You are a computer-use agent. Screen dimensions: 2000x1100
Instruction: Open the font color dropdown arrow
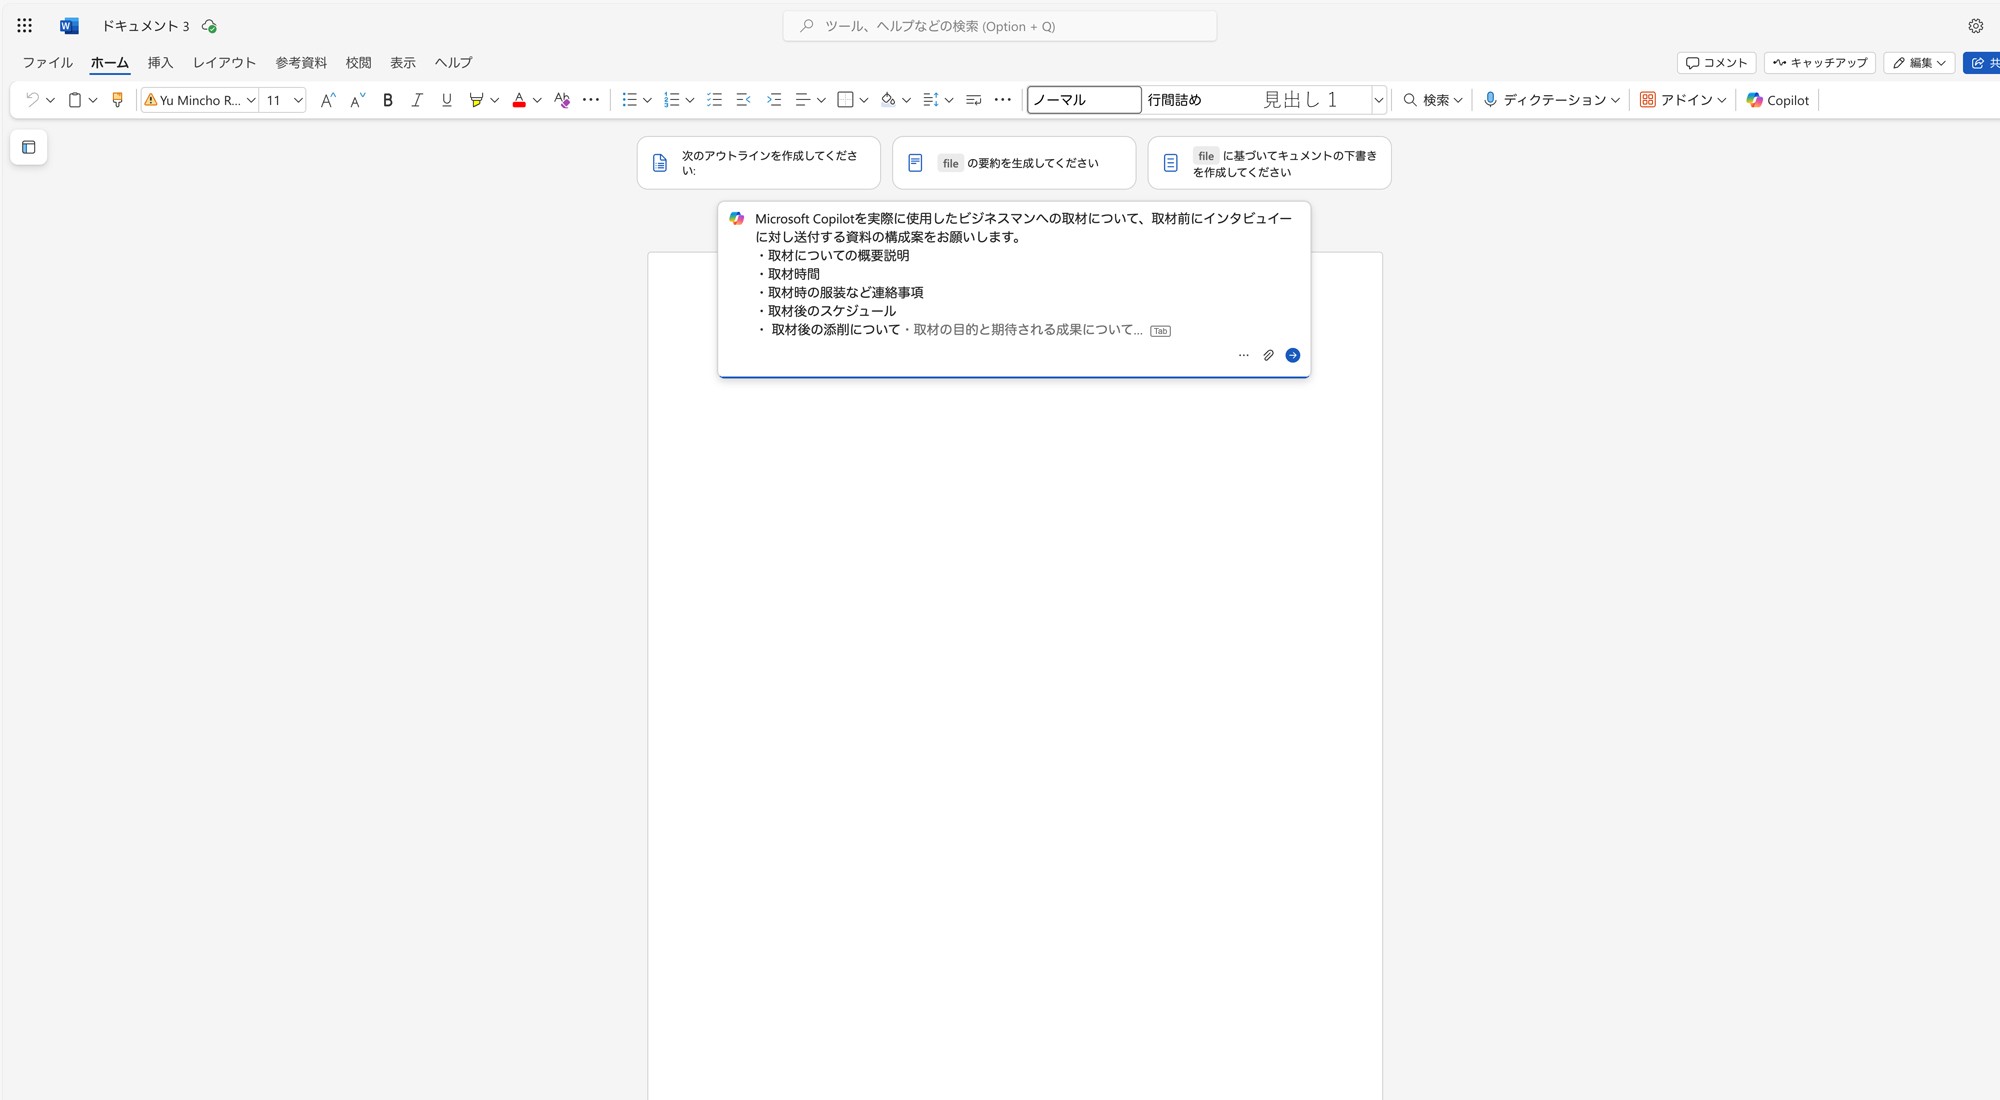[x=537, y=100]
